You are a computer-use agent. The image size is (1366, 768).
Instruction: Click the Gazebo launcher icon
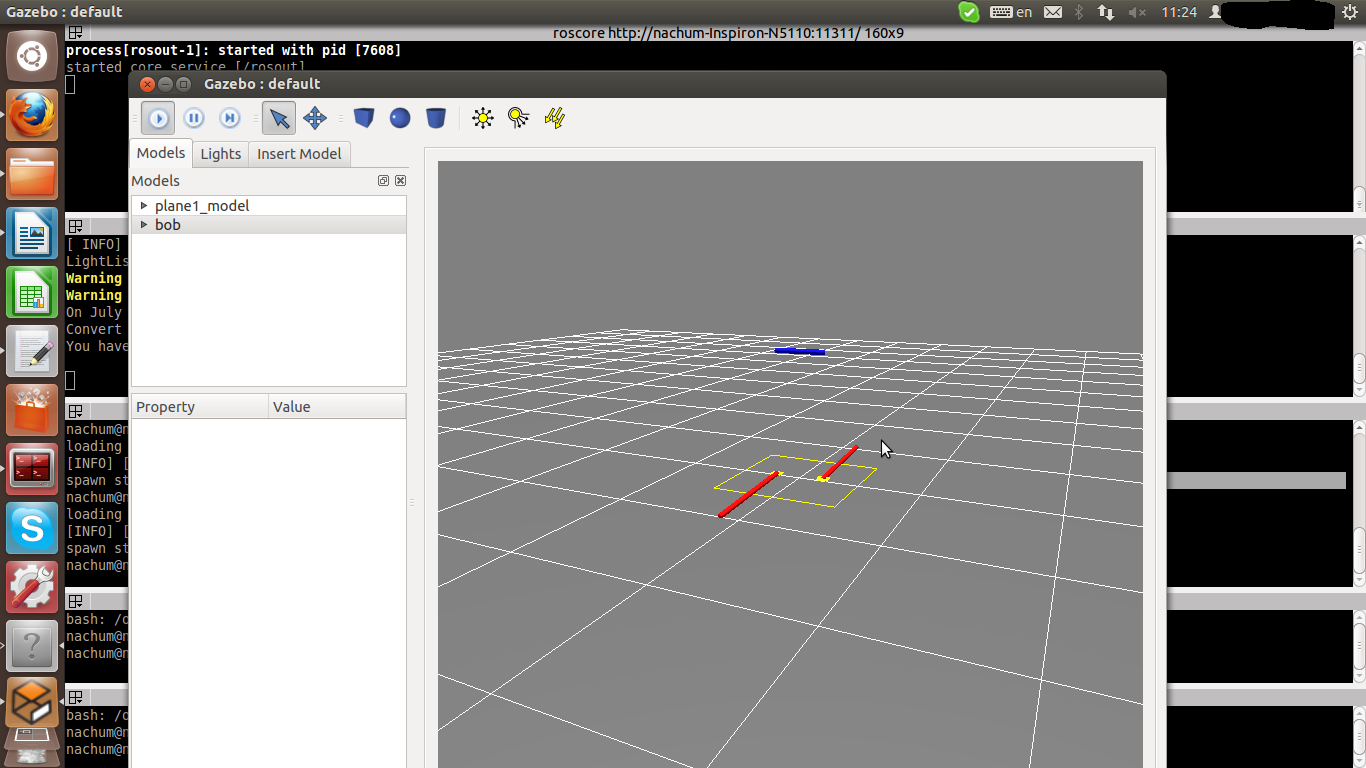(x=32, y=703)
